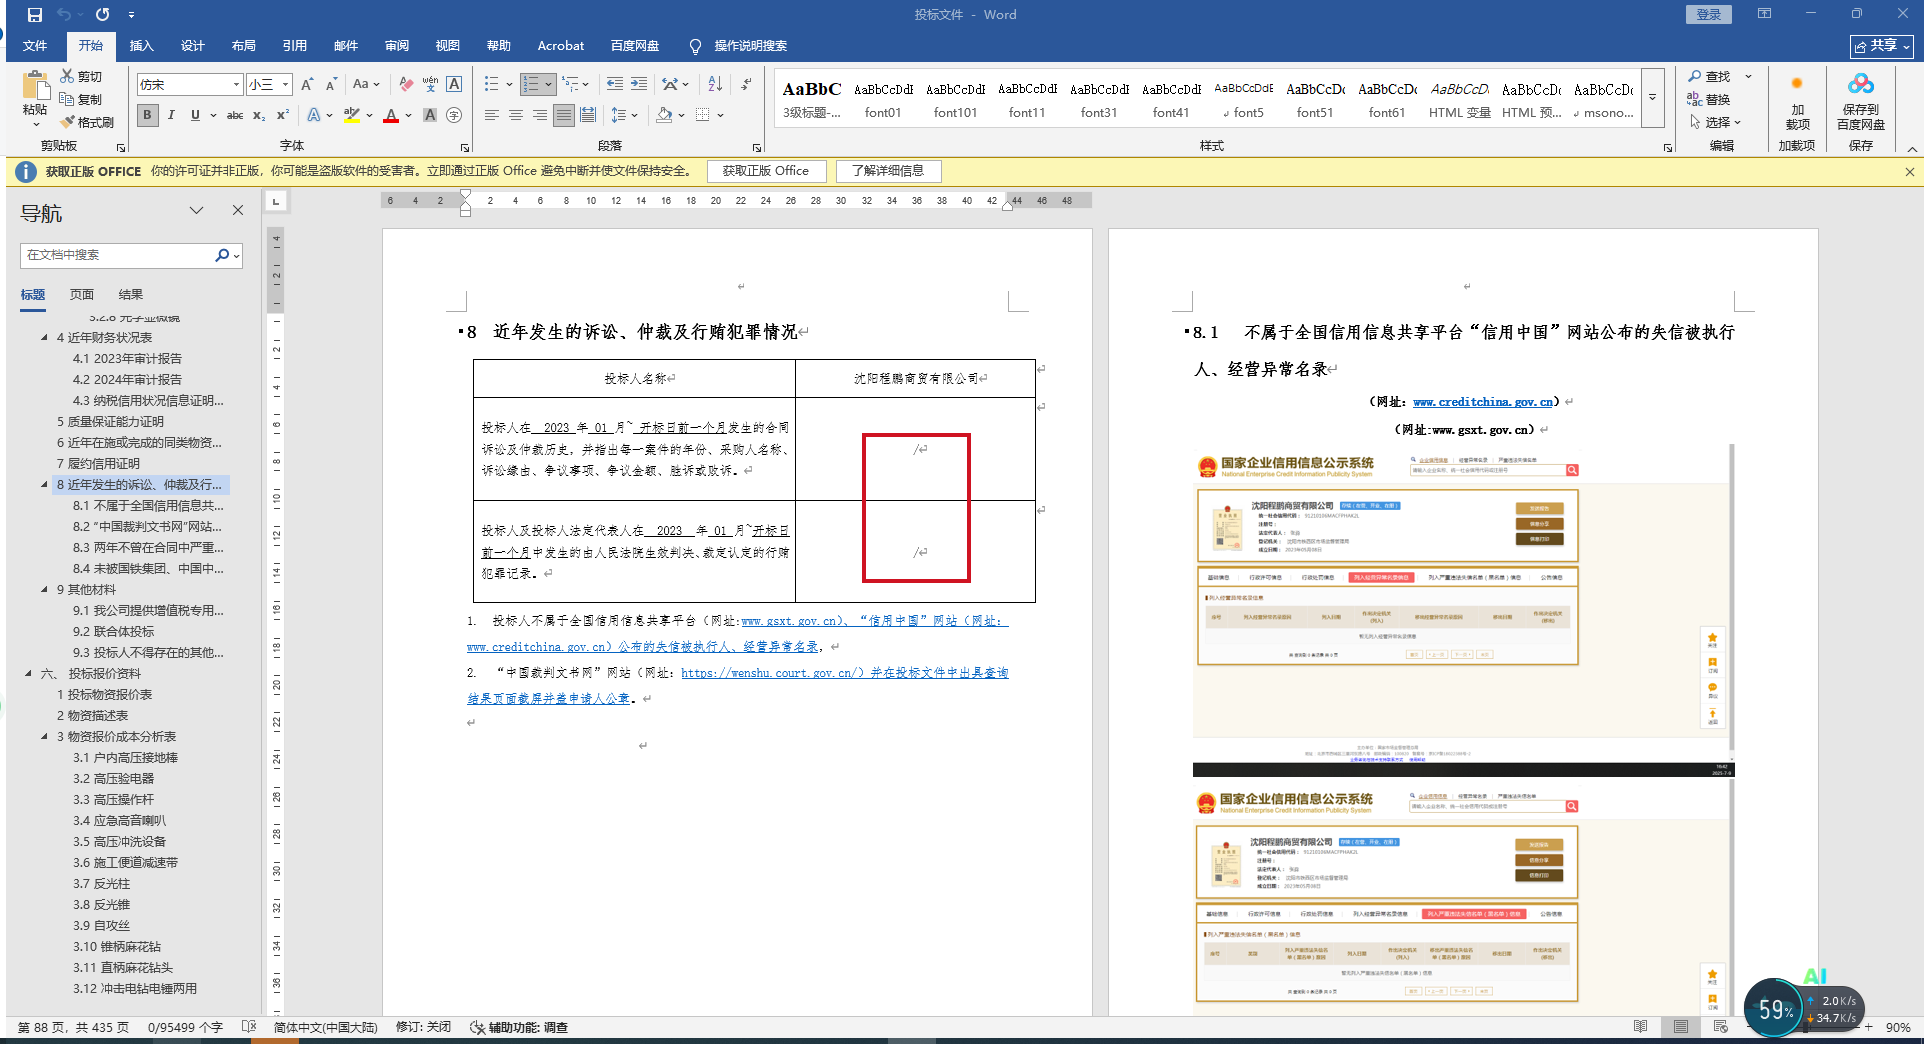This screenshot has height=1044, width=1924.
Task: Apply subscript formatting
Action: coord(259,115)
